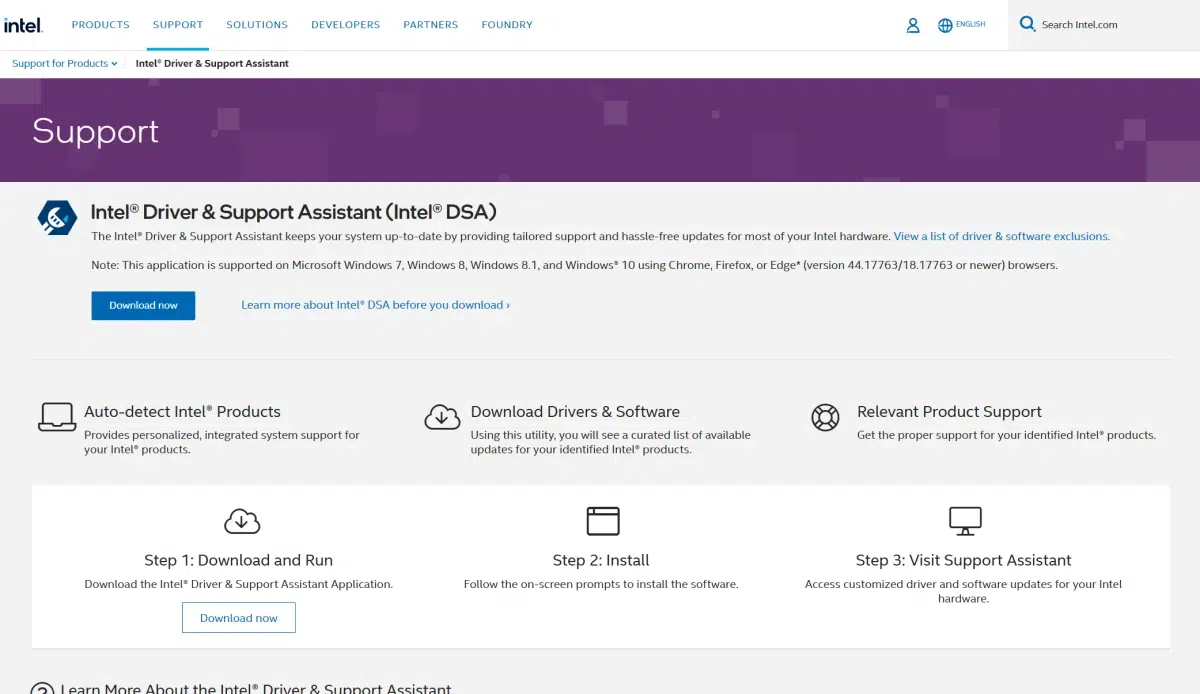Click the Intel Driver & Support Assistant (Intel DSA) heading
Image resolution: width=1200 pixels, height=694 pixels.
click(294, 212)
